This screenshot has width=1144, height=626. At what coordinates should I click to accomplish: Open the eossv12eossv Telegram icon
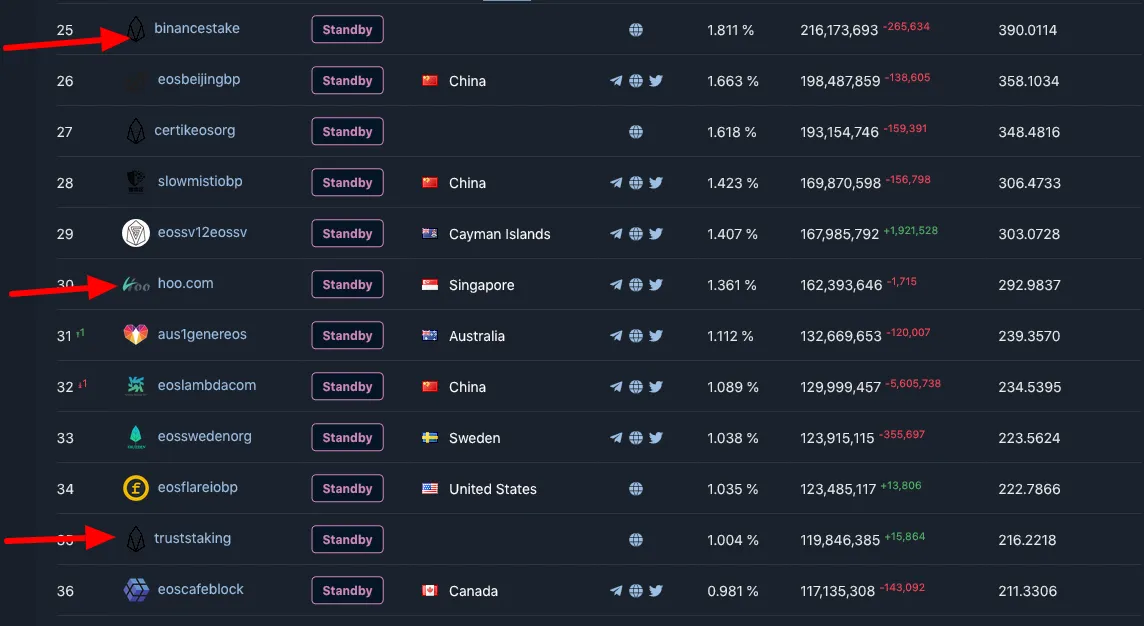pos(617,234)
